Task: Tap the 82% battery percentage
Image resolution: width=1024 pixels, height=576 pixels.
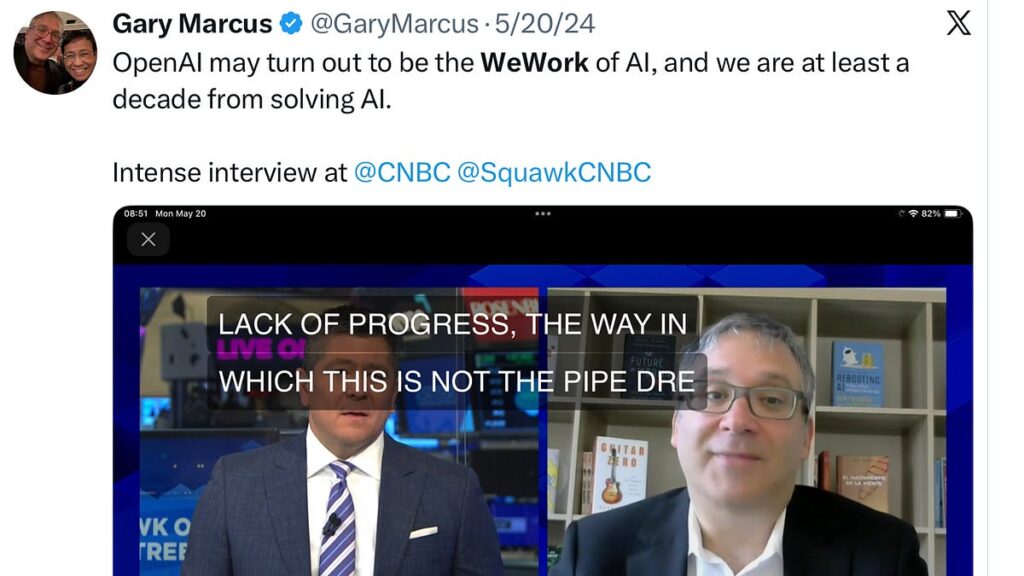Action: (x=931, y=214)
